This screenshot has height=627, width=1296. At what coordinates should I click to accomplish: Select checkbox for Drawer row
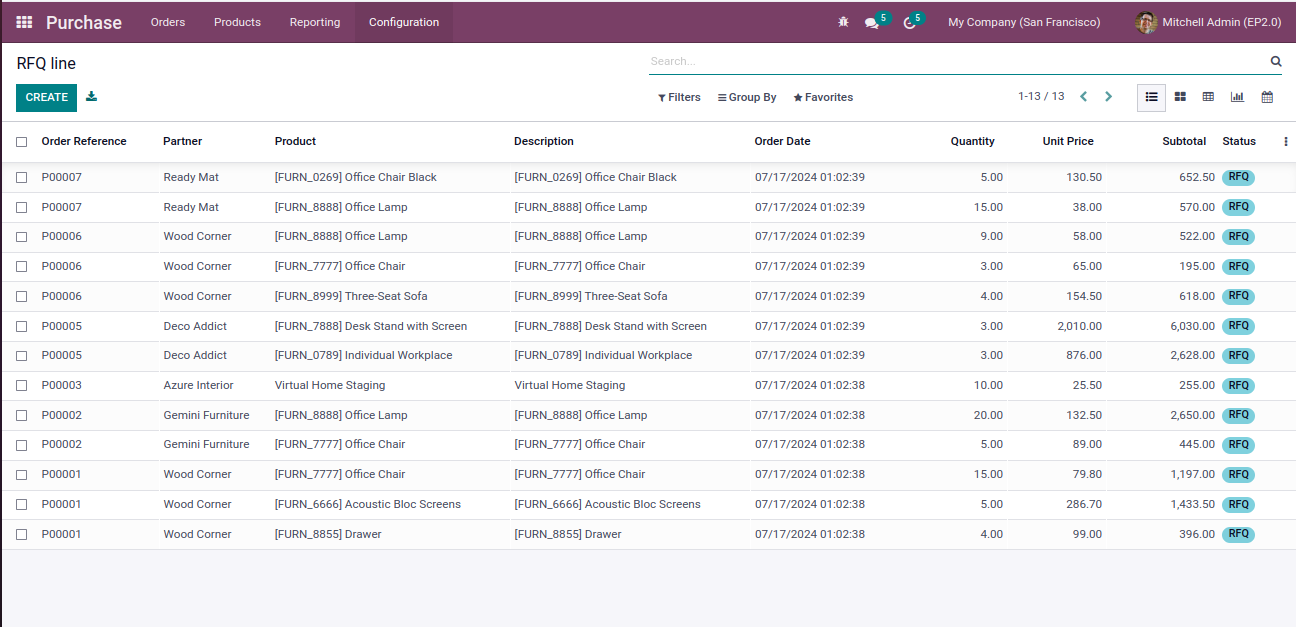pos(22,534)
